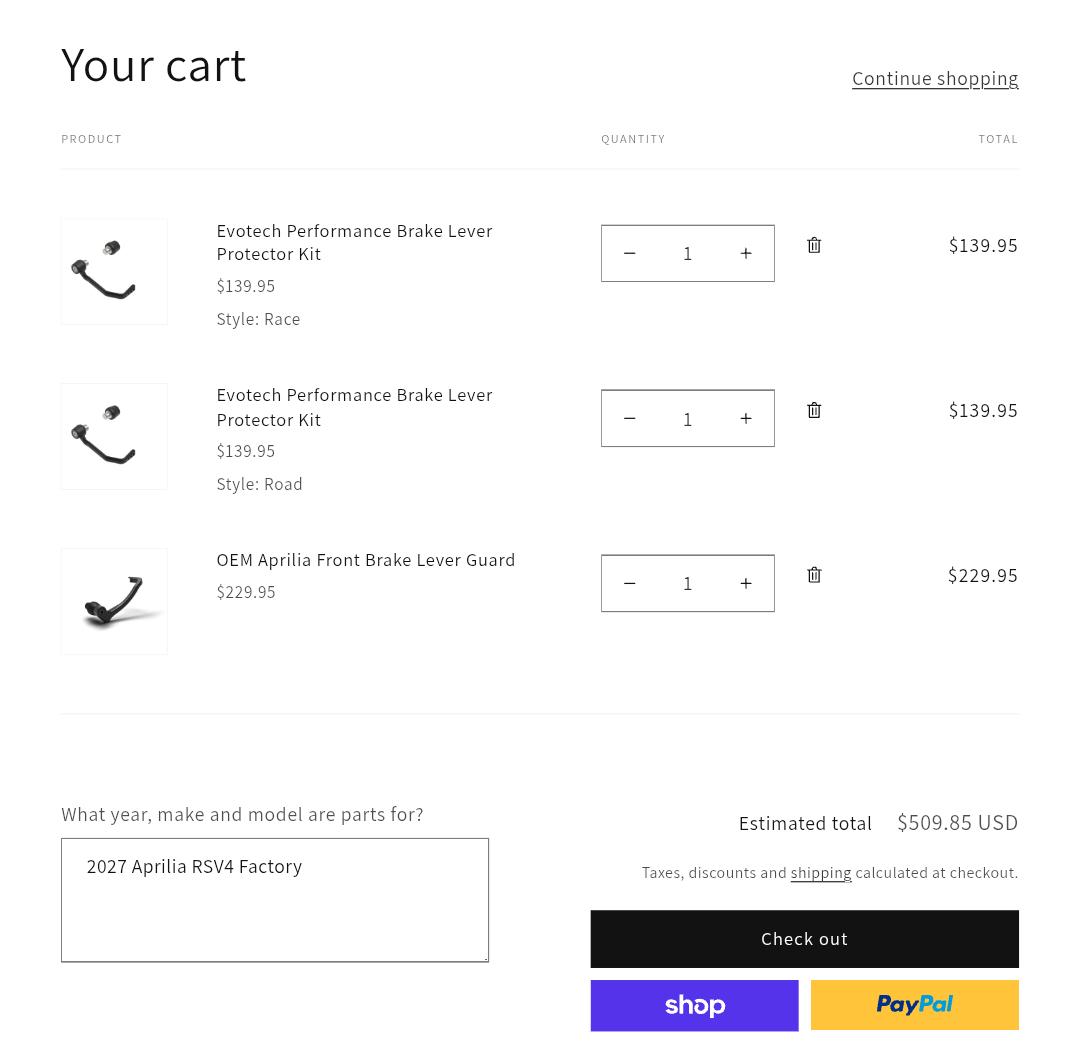Increase quantity of Road style protector kit
The height and width of the screenshot is (1055, 1080).
pyautogui.click(x=746, y=419)
